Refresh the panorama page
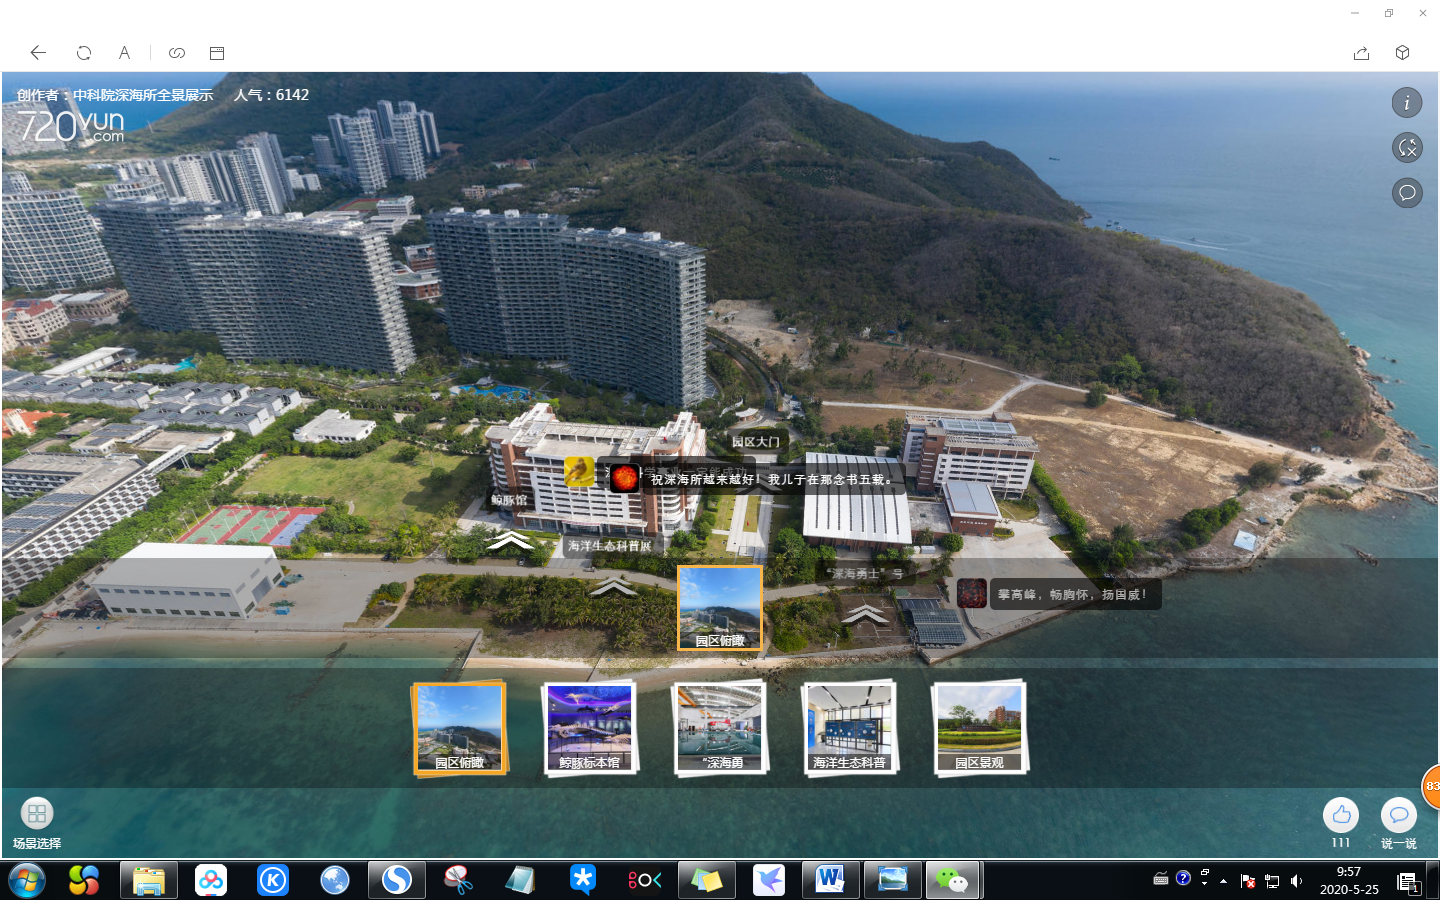Screen dimensions: 1440x900 (84, 53)
